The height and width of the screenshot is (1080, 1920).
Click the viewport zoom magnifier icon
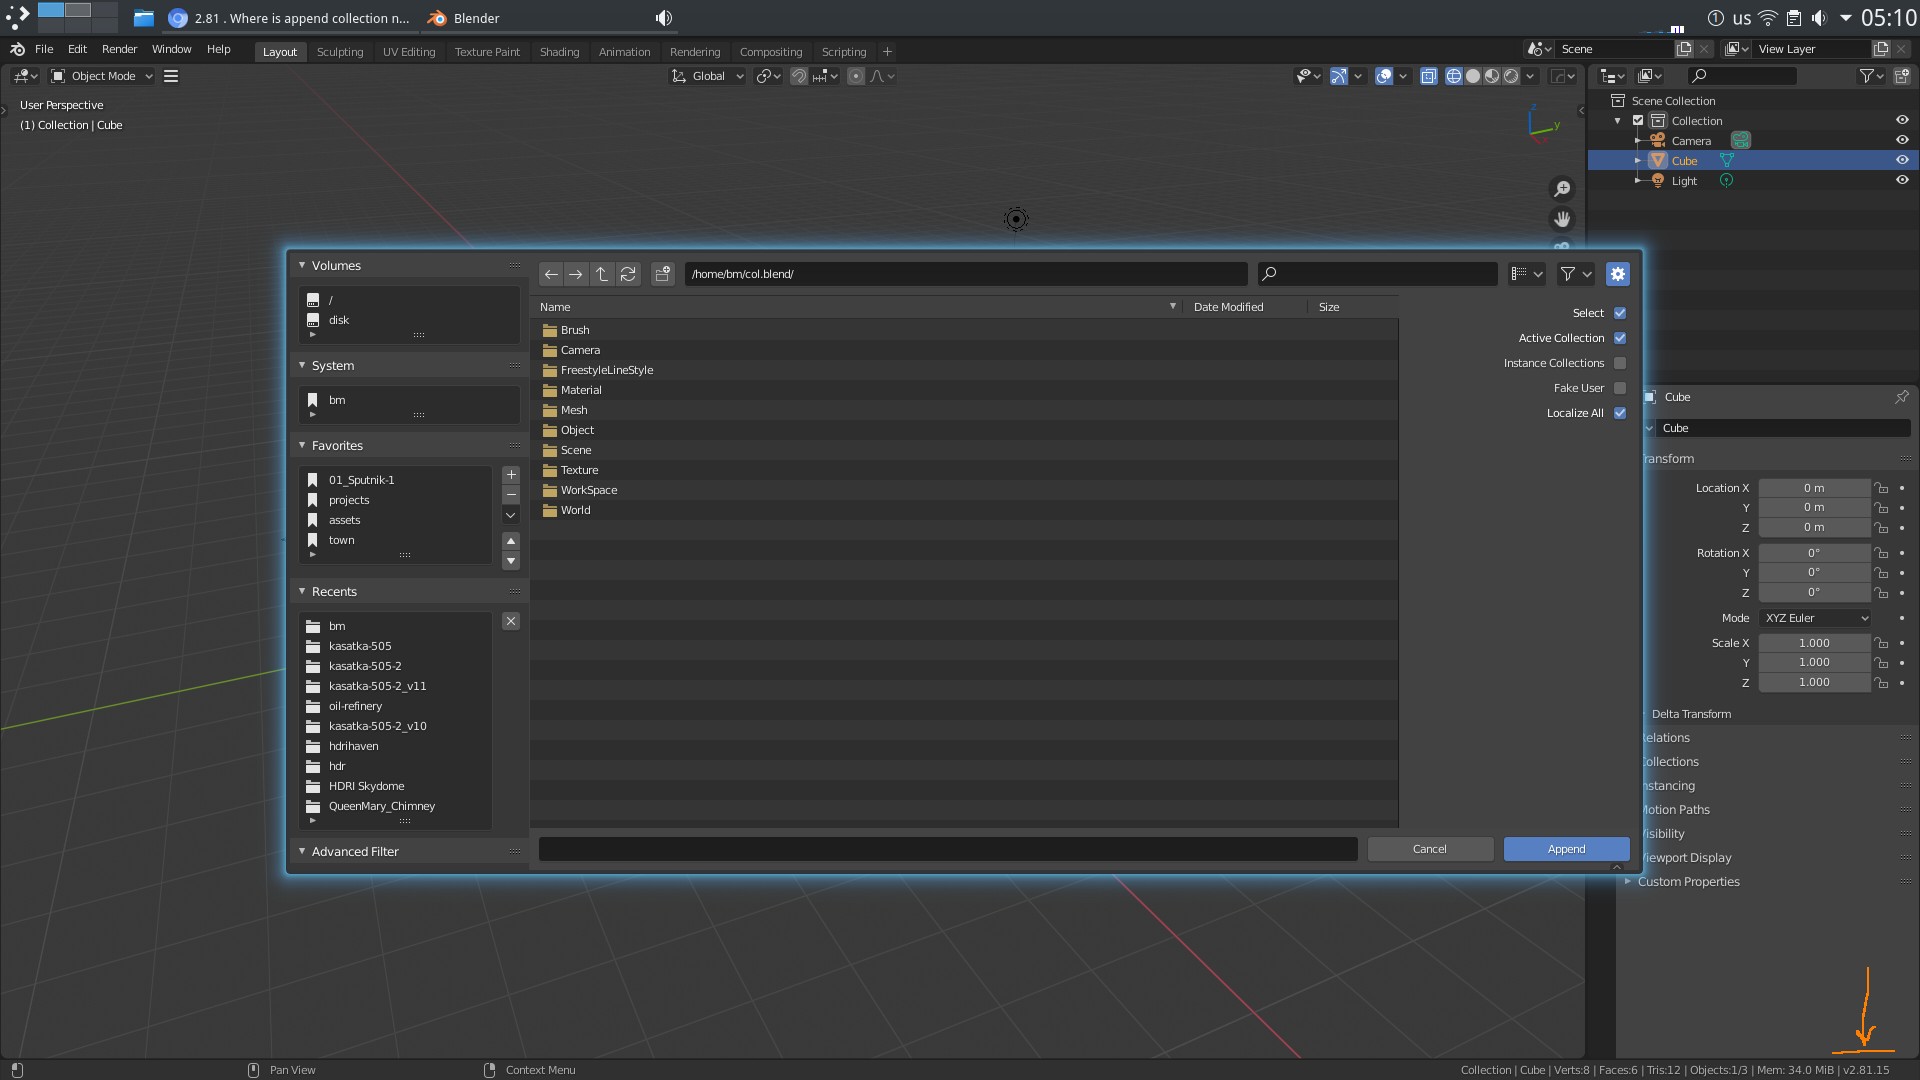tap(1562, 189)
